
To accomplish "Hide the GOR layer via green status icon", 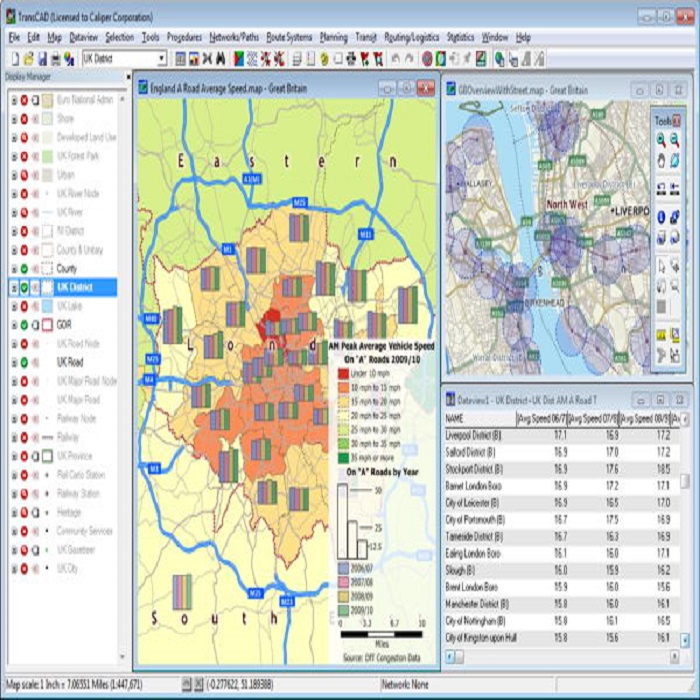I will (x=23, y=325).
